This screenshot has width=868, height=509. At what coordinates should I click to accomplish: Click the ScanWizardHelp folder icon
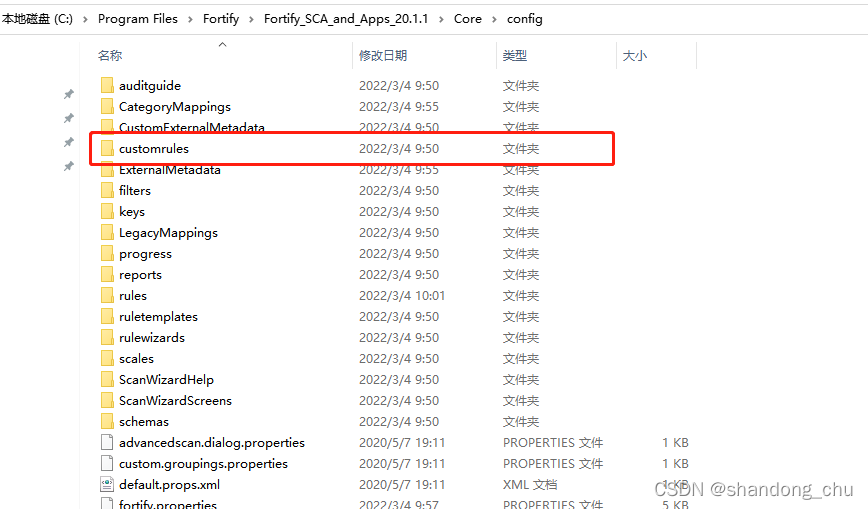point(107,380)
